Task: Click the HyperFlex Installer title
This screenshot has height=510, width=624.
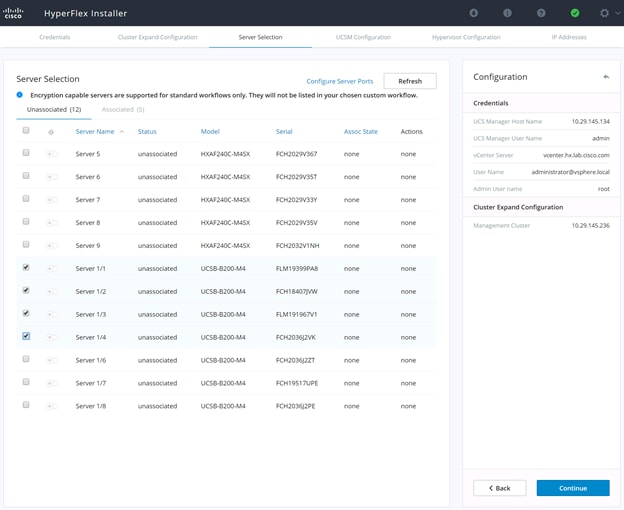Action: click(x=86, y=13)
